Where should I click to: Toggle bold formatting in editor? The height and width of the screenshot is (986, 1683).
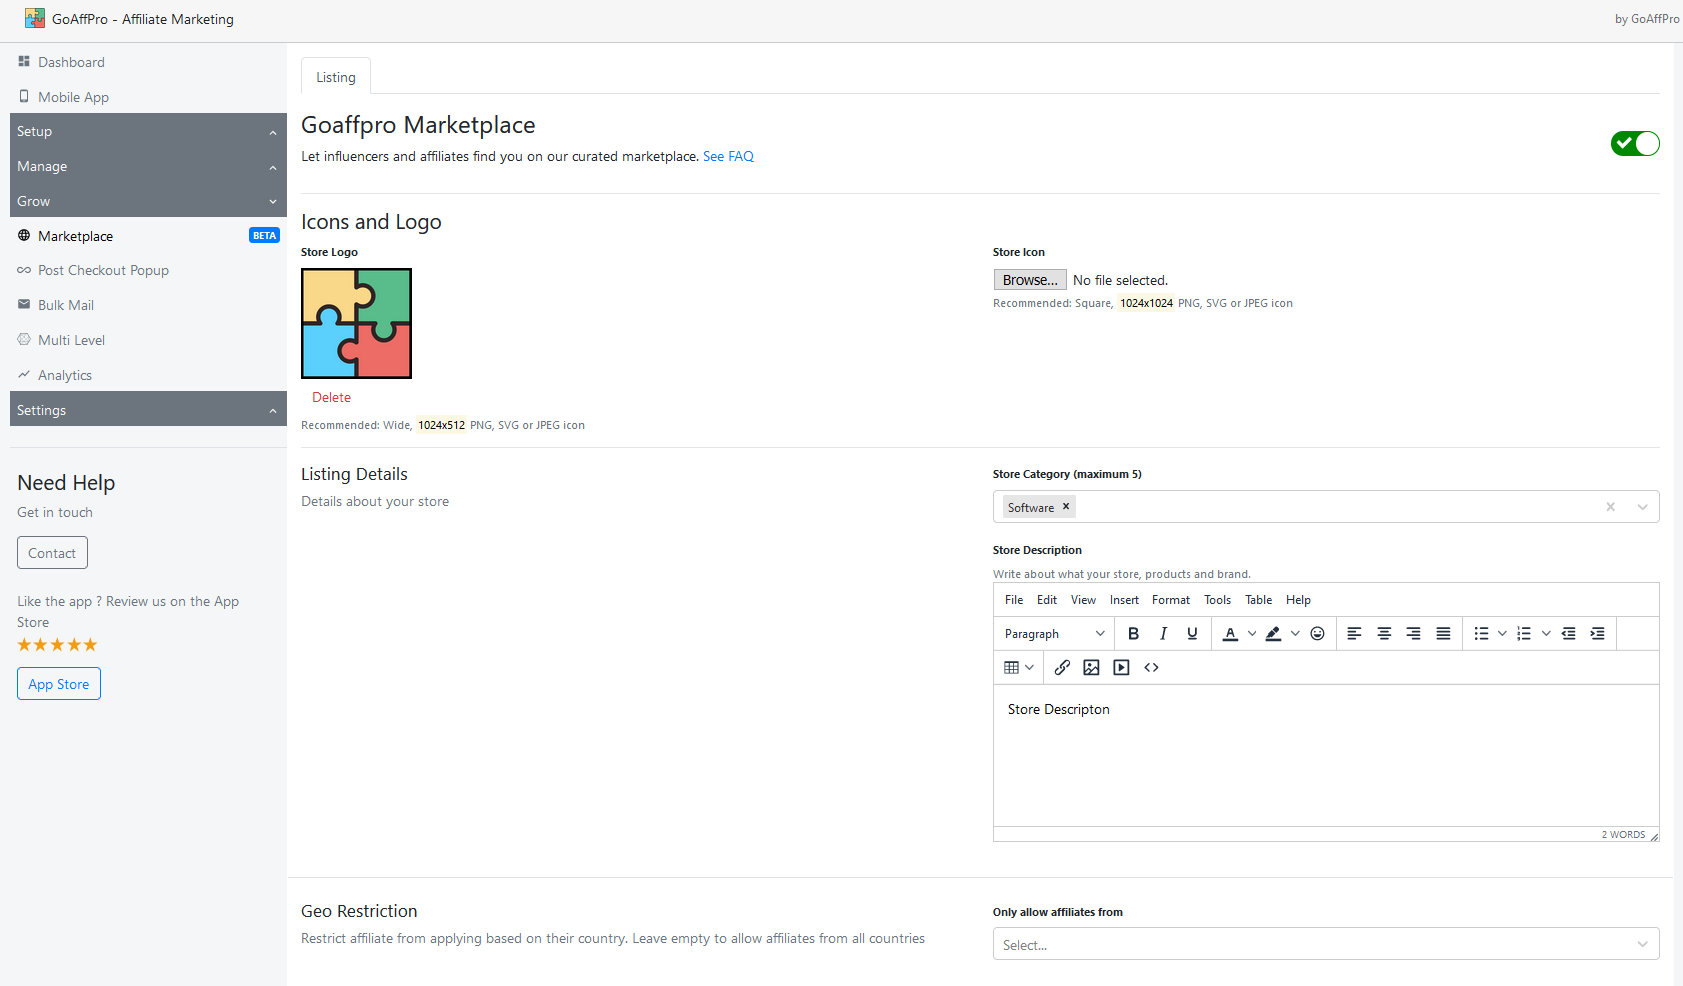[x=1133, y=633]
